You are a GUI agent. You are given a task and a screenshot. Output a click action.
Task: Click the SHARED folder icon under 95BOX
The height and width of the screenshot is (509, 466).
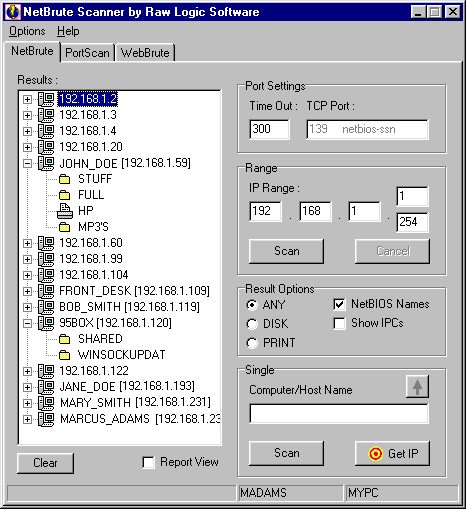[x=65, y=339]
